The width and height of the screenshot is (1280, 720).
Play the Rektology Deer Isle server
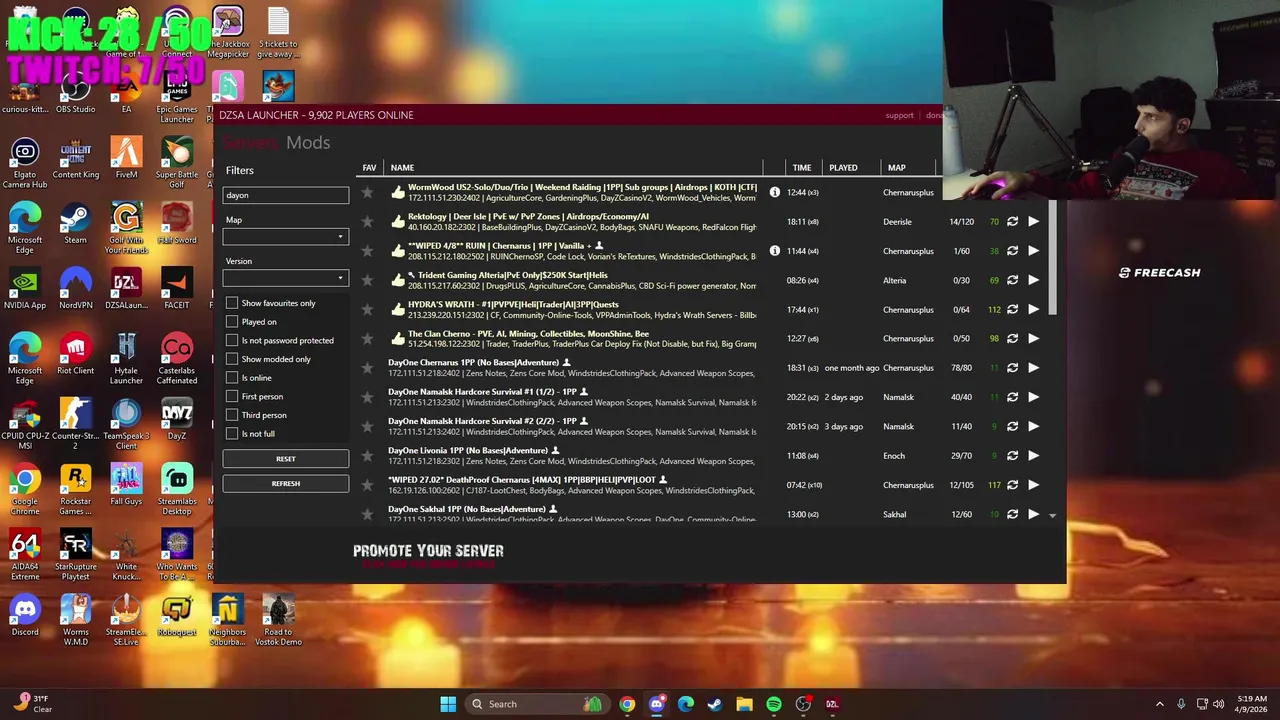1033,222
